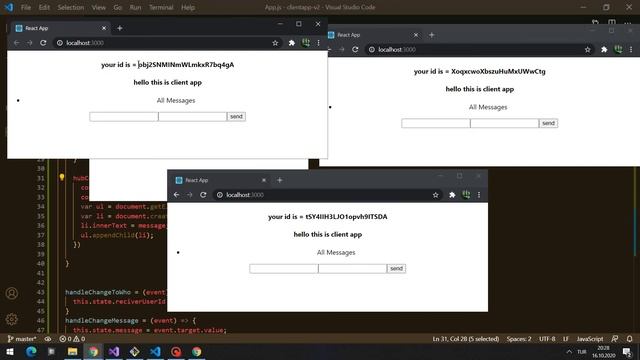This screenshot has width=640, height=360.
Task: Open File Explorer from taskbar
Action: coord(73,351)
